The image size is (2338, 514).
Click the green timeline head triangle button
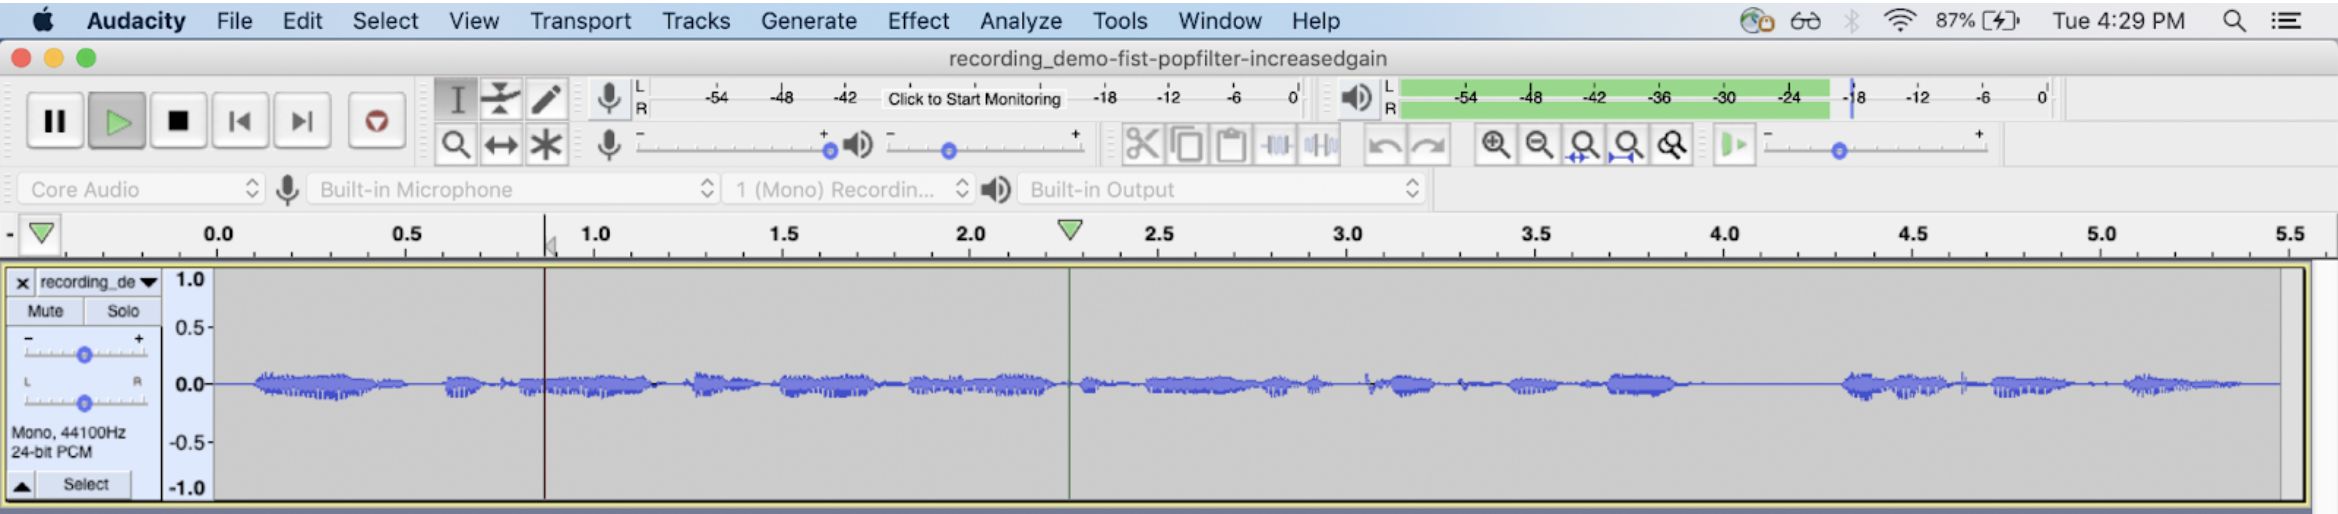pos(41,233)
